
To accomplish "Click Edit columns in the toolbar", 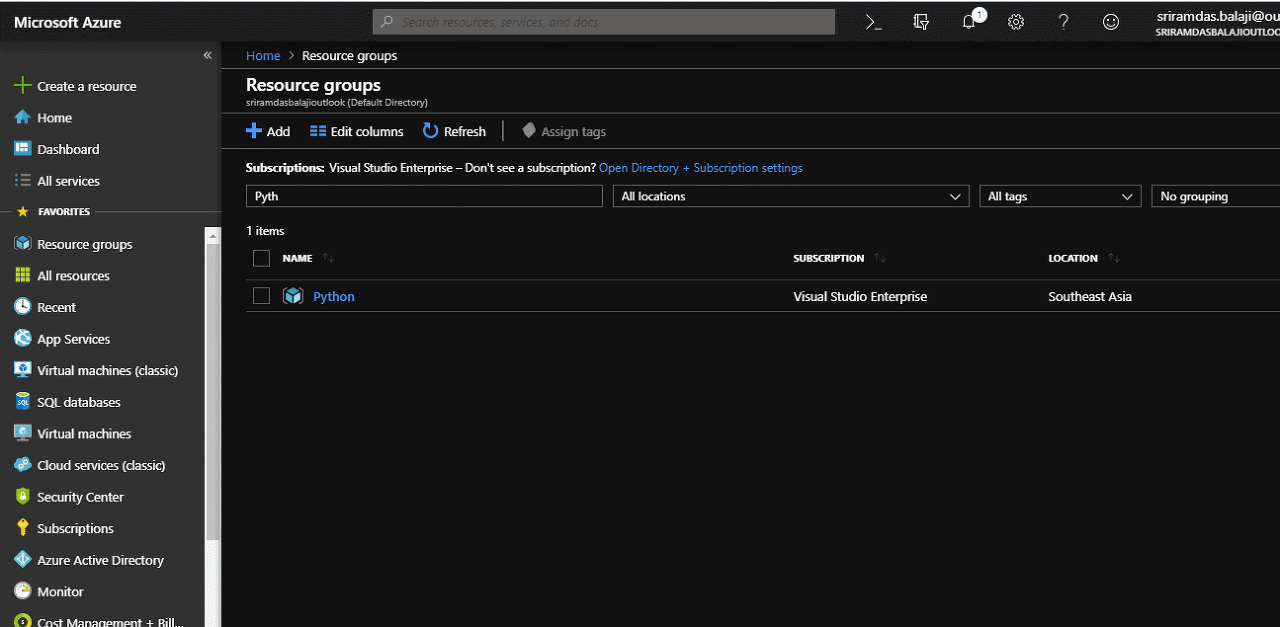I will click(357, 131).
